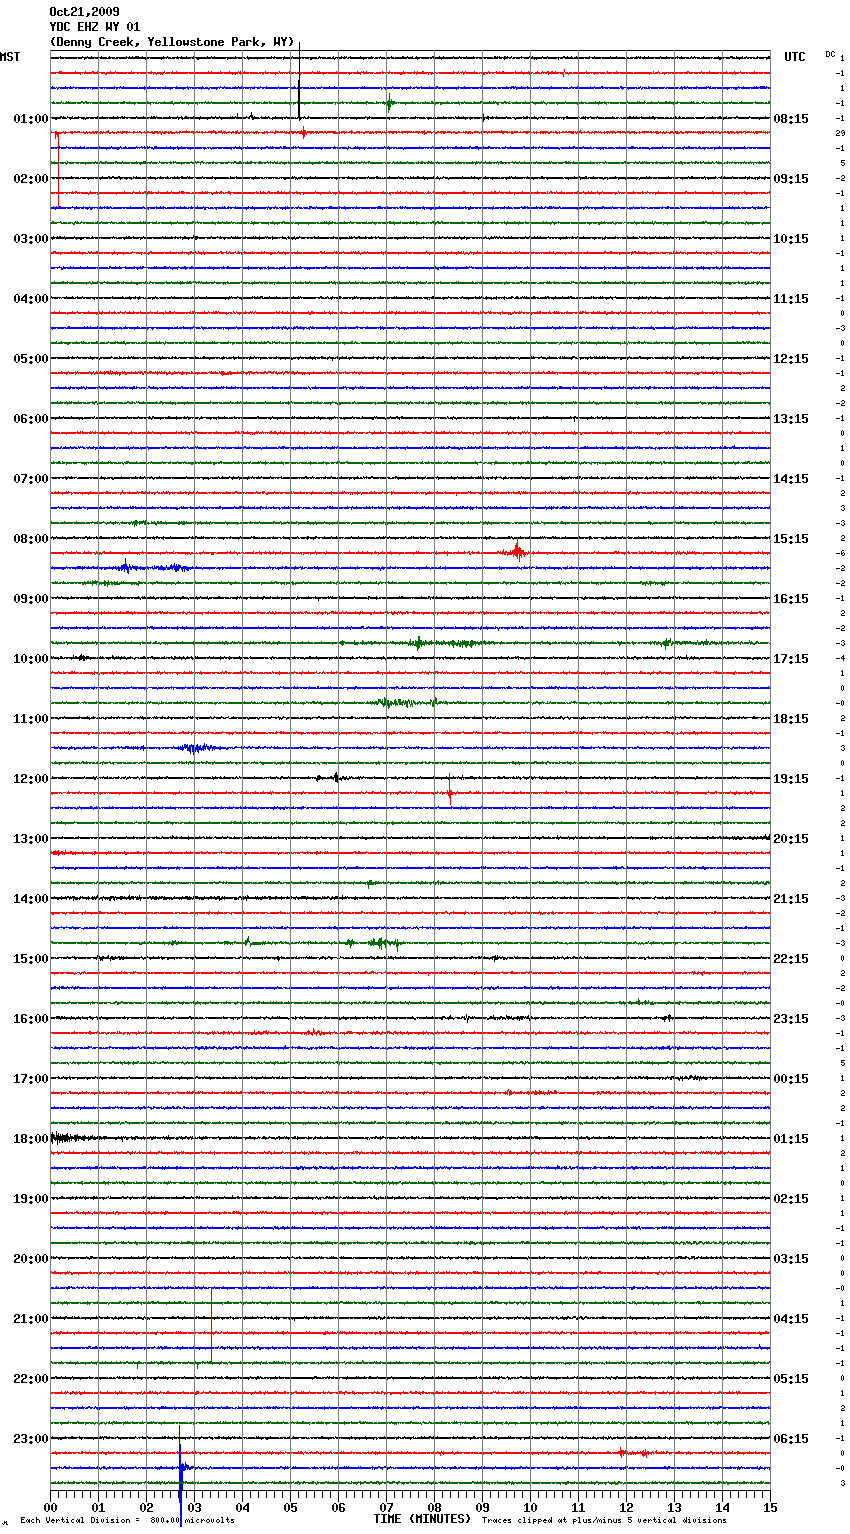Click the red seismic burst on the 08:00 trace
The image size is (850, 1534).
point(516,551)
